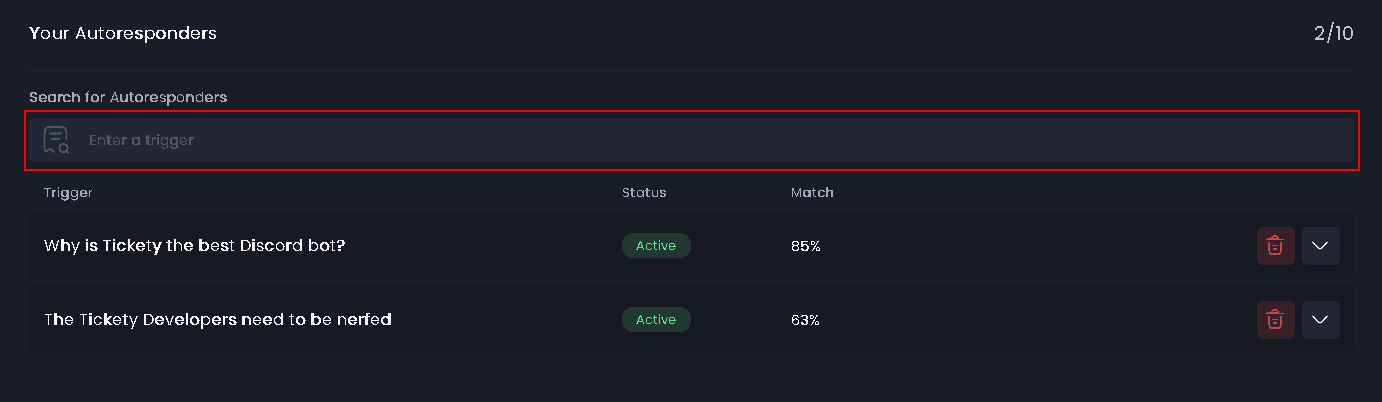
Task: Click the Trigger column header
Action: pyautogui.click(x=68, y=192)
